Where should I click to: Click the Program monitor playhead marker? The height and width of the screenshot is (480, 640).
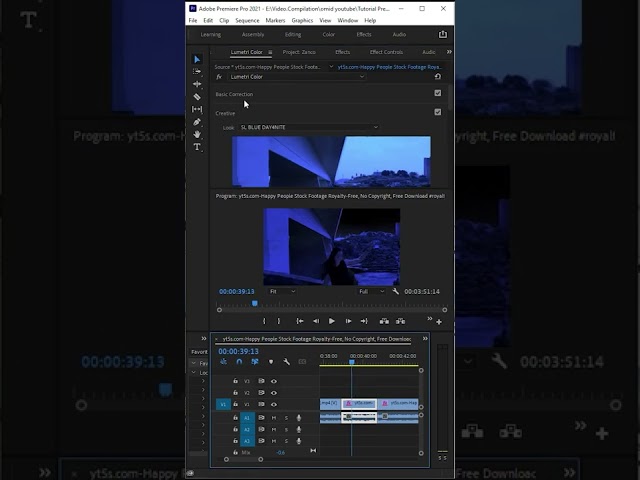(x=255, y=304)
